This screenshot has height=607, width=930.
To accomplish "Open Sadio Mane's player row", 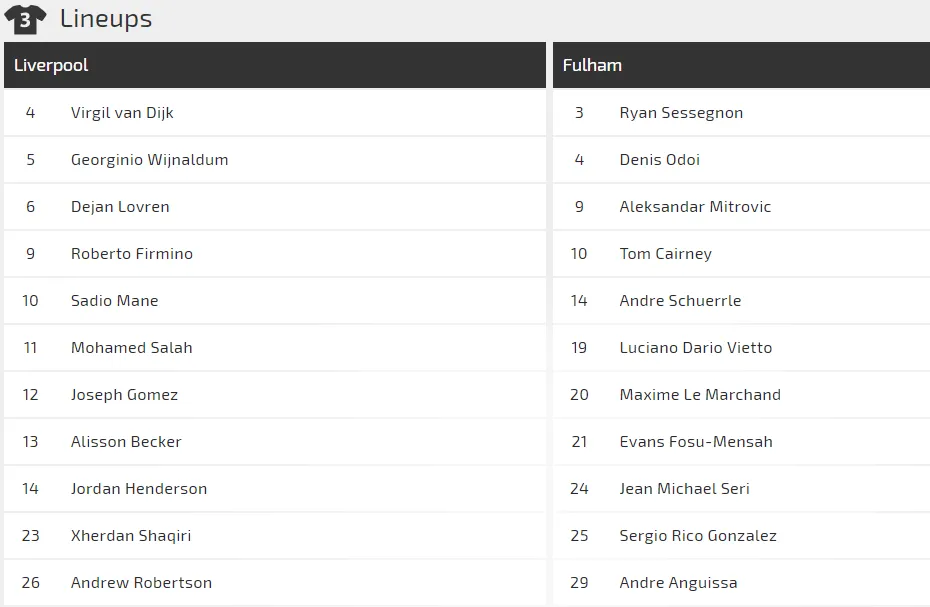I will tap(114, 301).
